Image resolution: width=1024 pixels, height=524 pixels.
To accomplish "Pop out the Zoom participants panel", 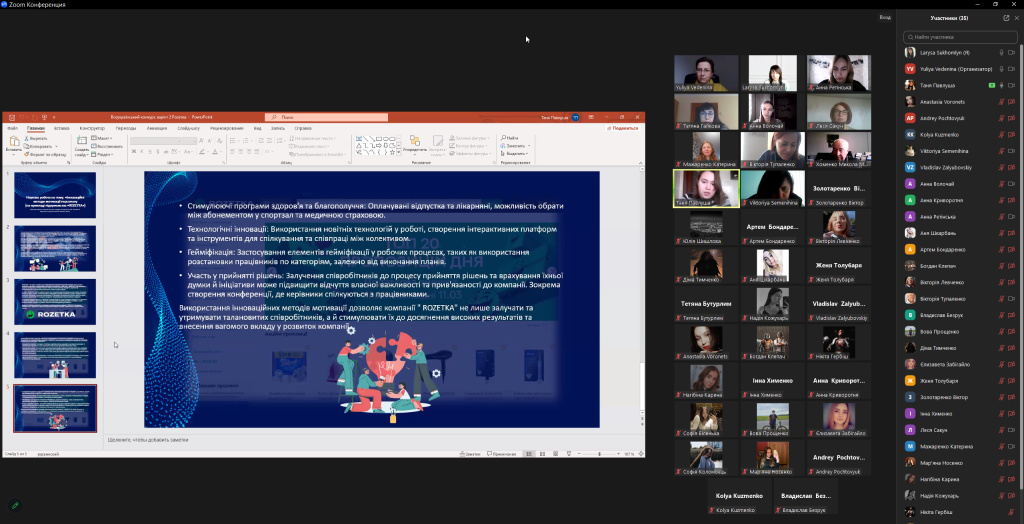I will [1006, 18].
